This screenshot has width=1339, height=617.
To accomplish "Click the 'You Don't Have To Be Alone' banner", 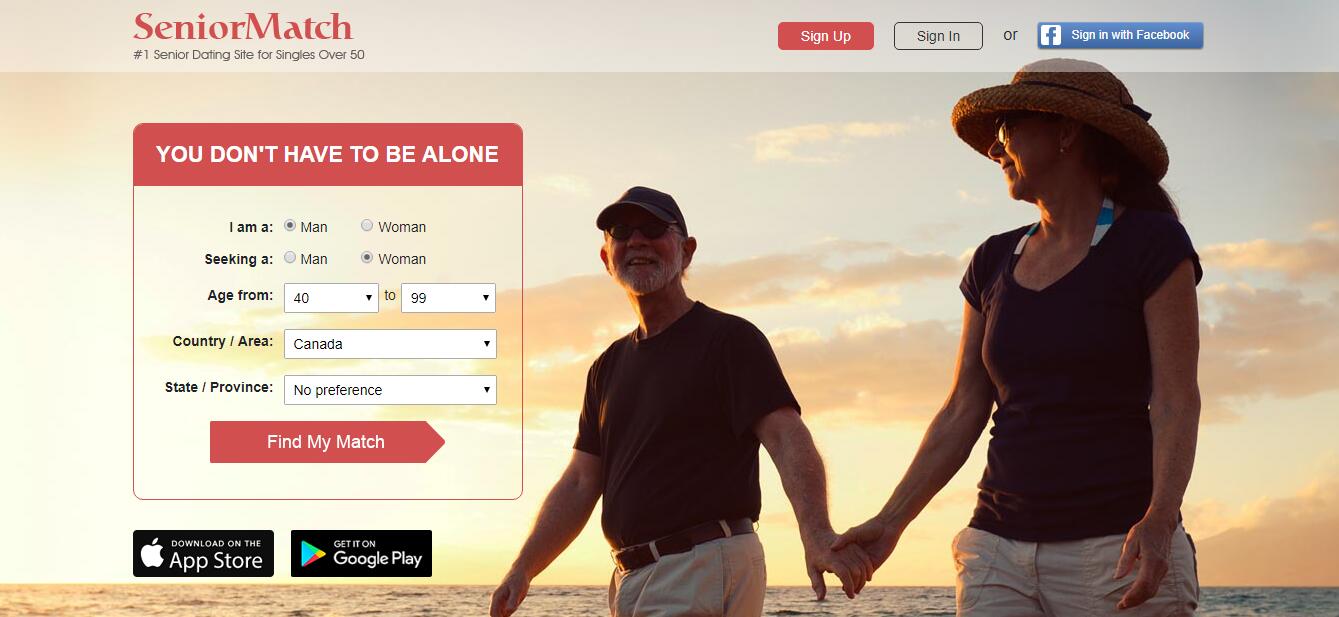I will (327, 154).
